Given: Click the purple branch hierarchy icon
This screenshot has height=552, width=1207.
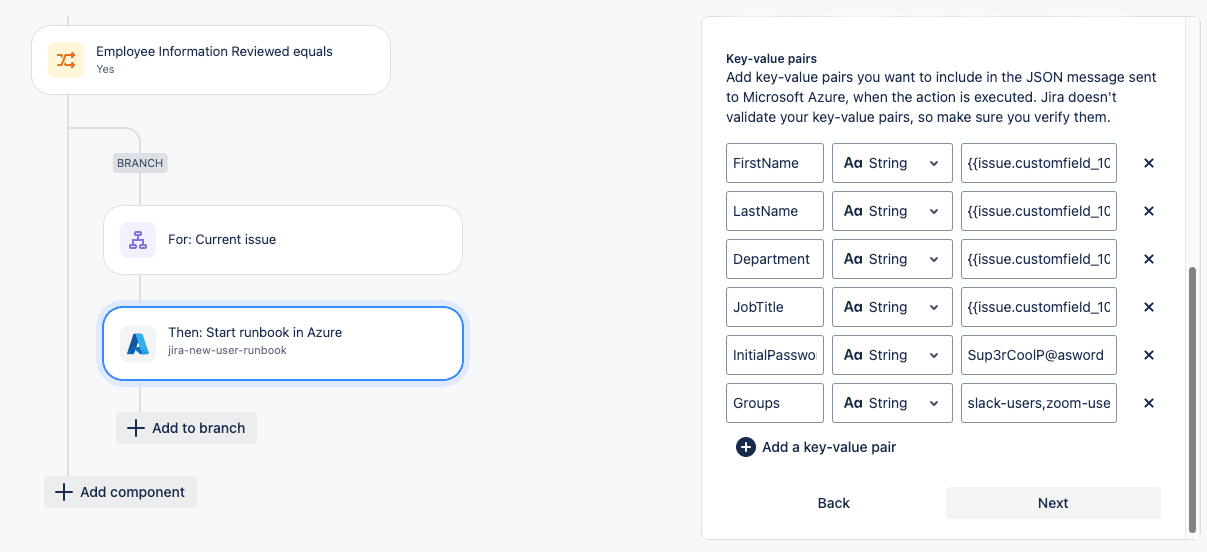Looking at the screenshot, I should pos(138,240).
